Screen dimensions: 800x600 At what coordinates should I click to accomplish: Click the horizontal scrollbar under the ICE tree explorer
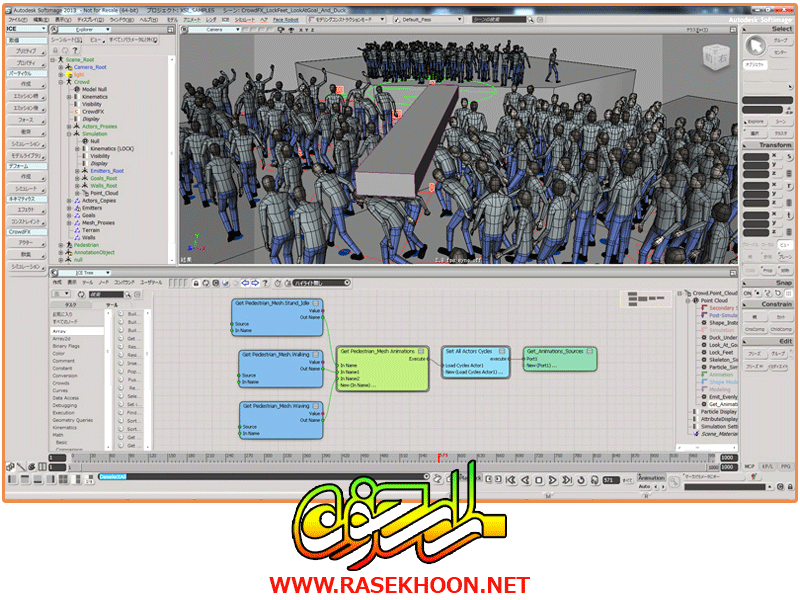(706, 447)
